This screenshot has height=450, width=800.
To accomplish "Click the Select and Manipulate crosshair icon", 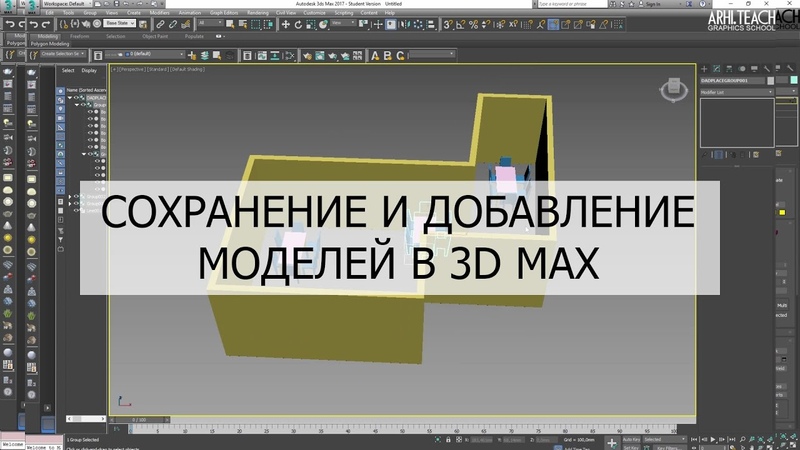I will pos(378,24).
